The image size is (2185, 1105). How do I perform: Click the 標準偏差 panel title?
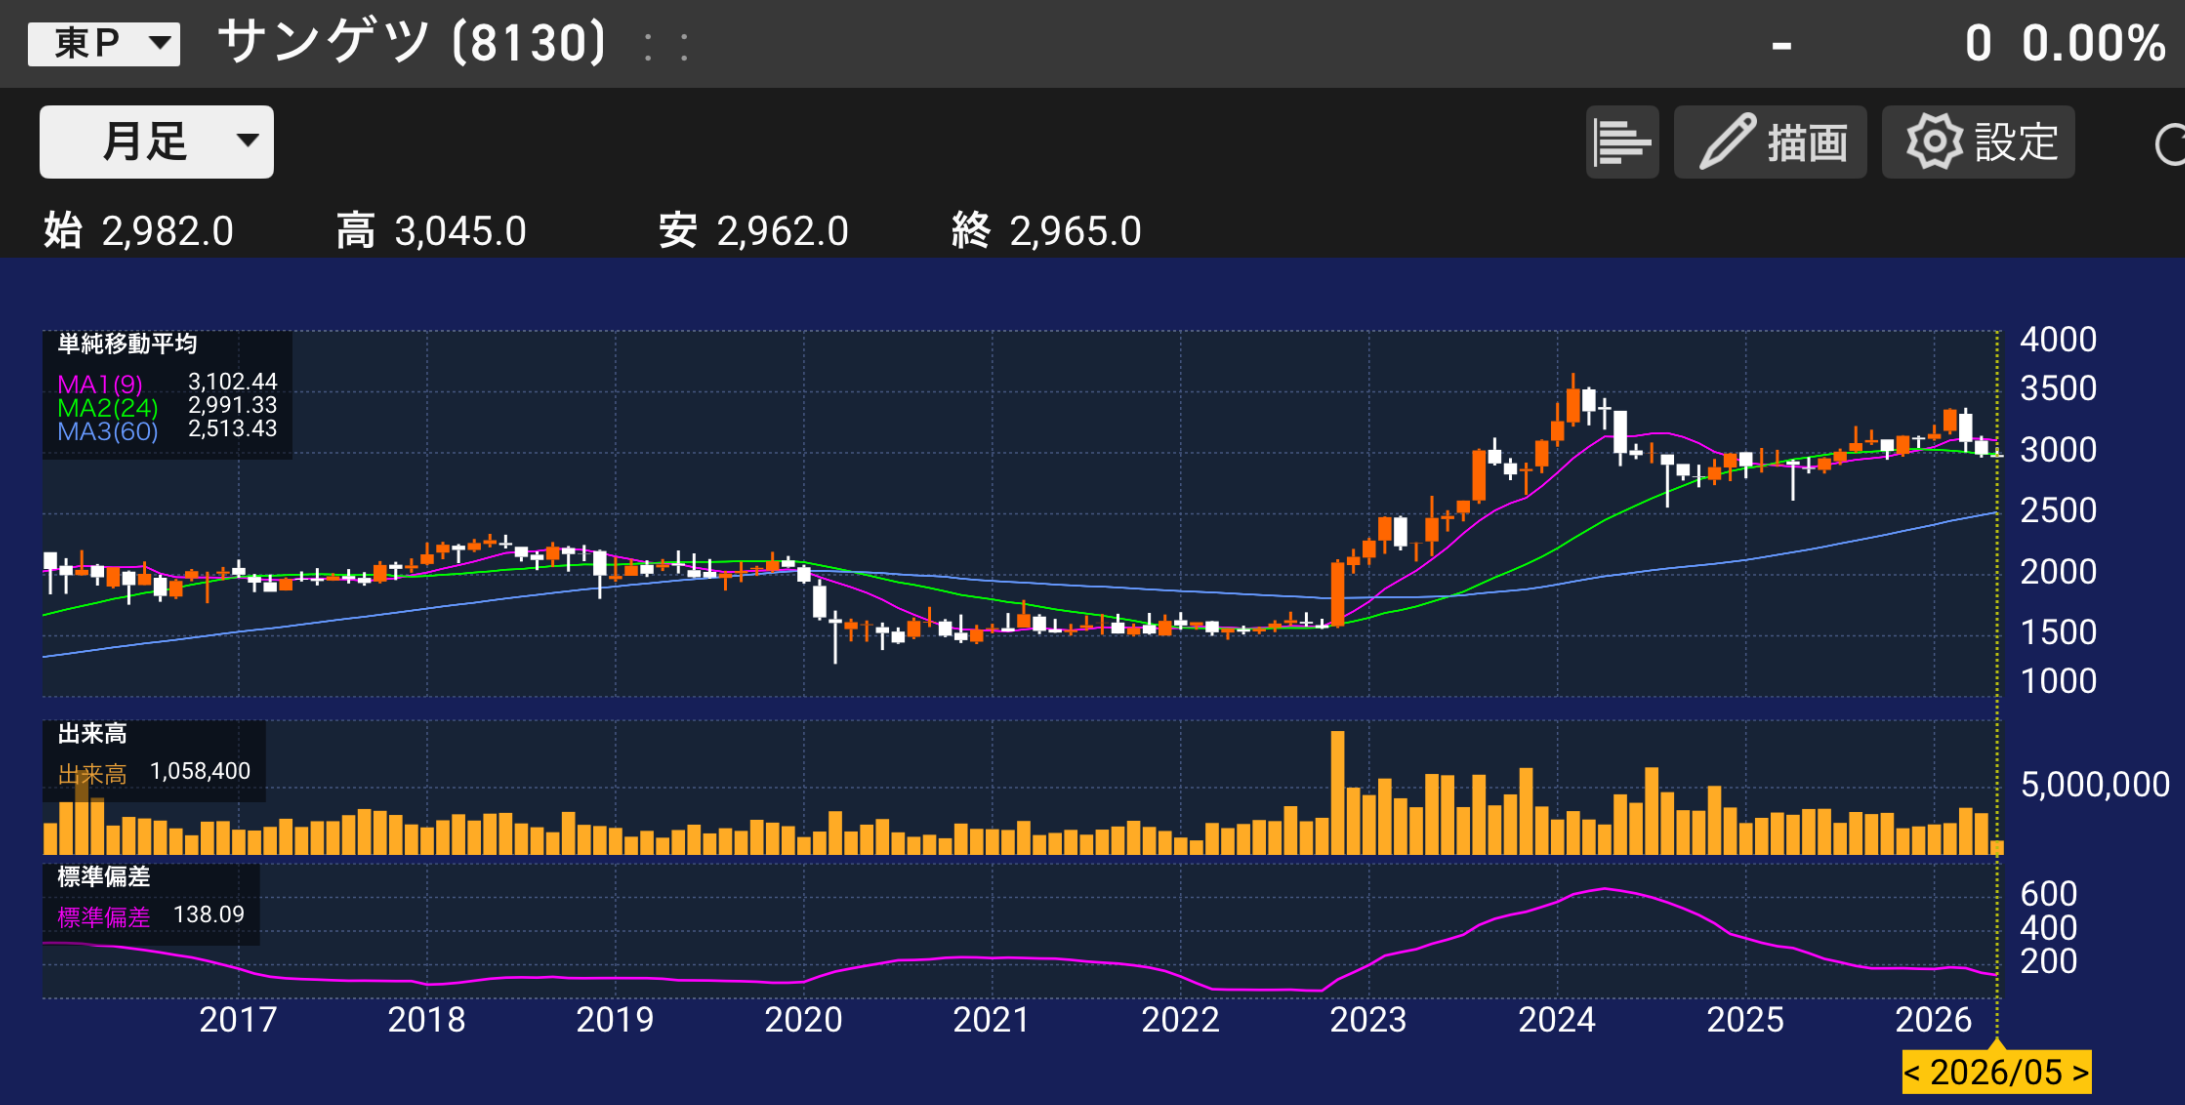point(103,877)
